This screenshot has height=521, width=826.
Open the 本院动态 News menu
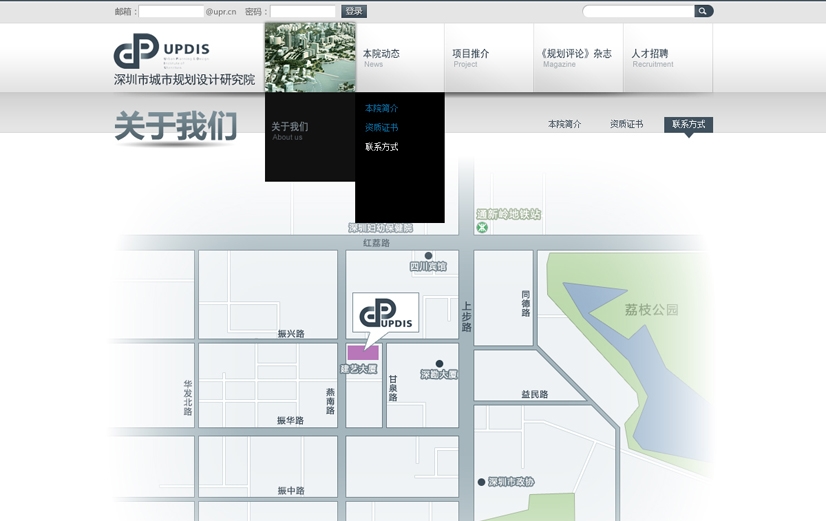point(381,57)
